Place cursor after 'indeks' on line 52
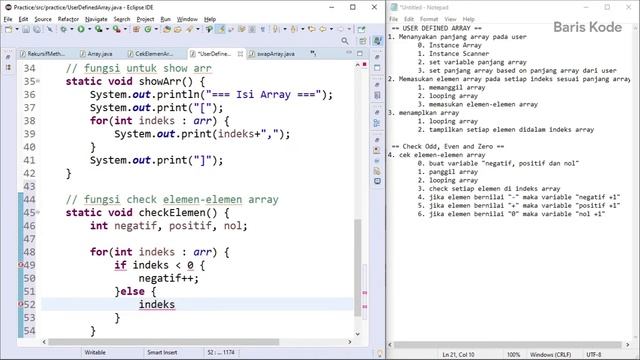 click(176, 304)
